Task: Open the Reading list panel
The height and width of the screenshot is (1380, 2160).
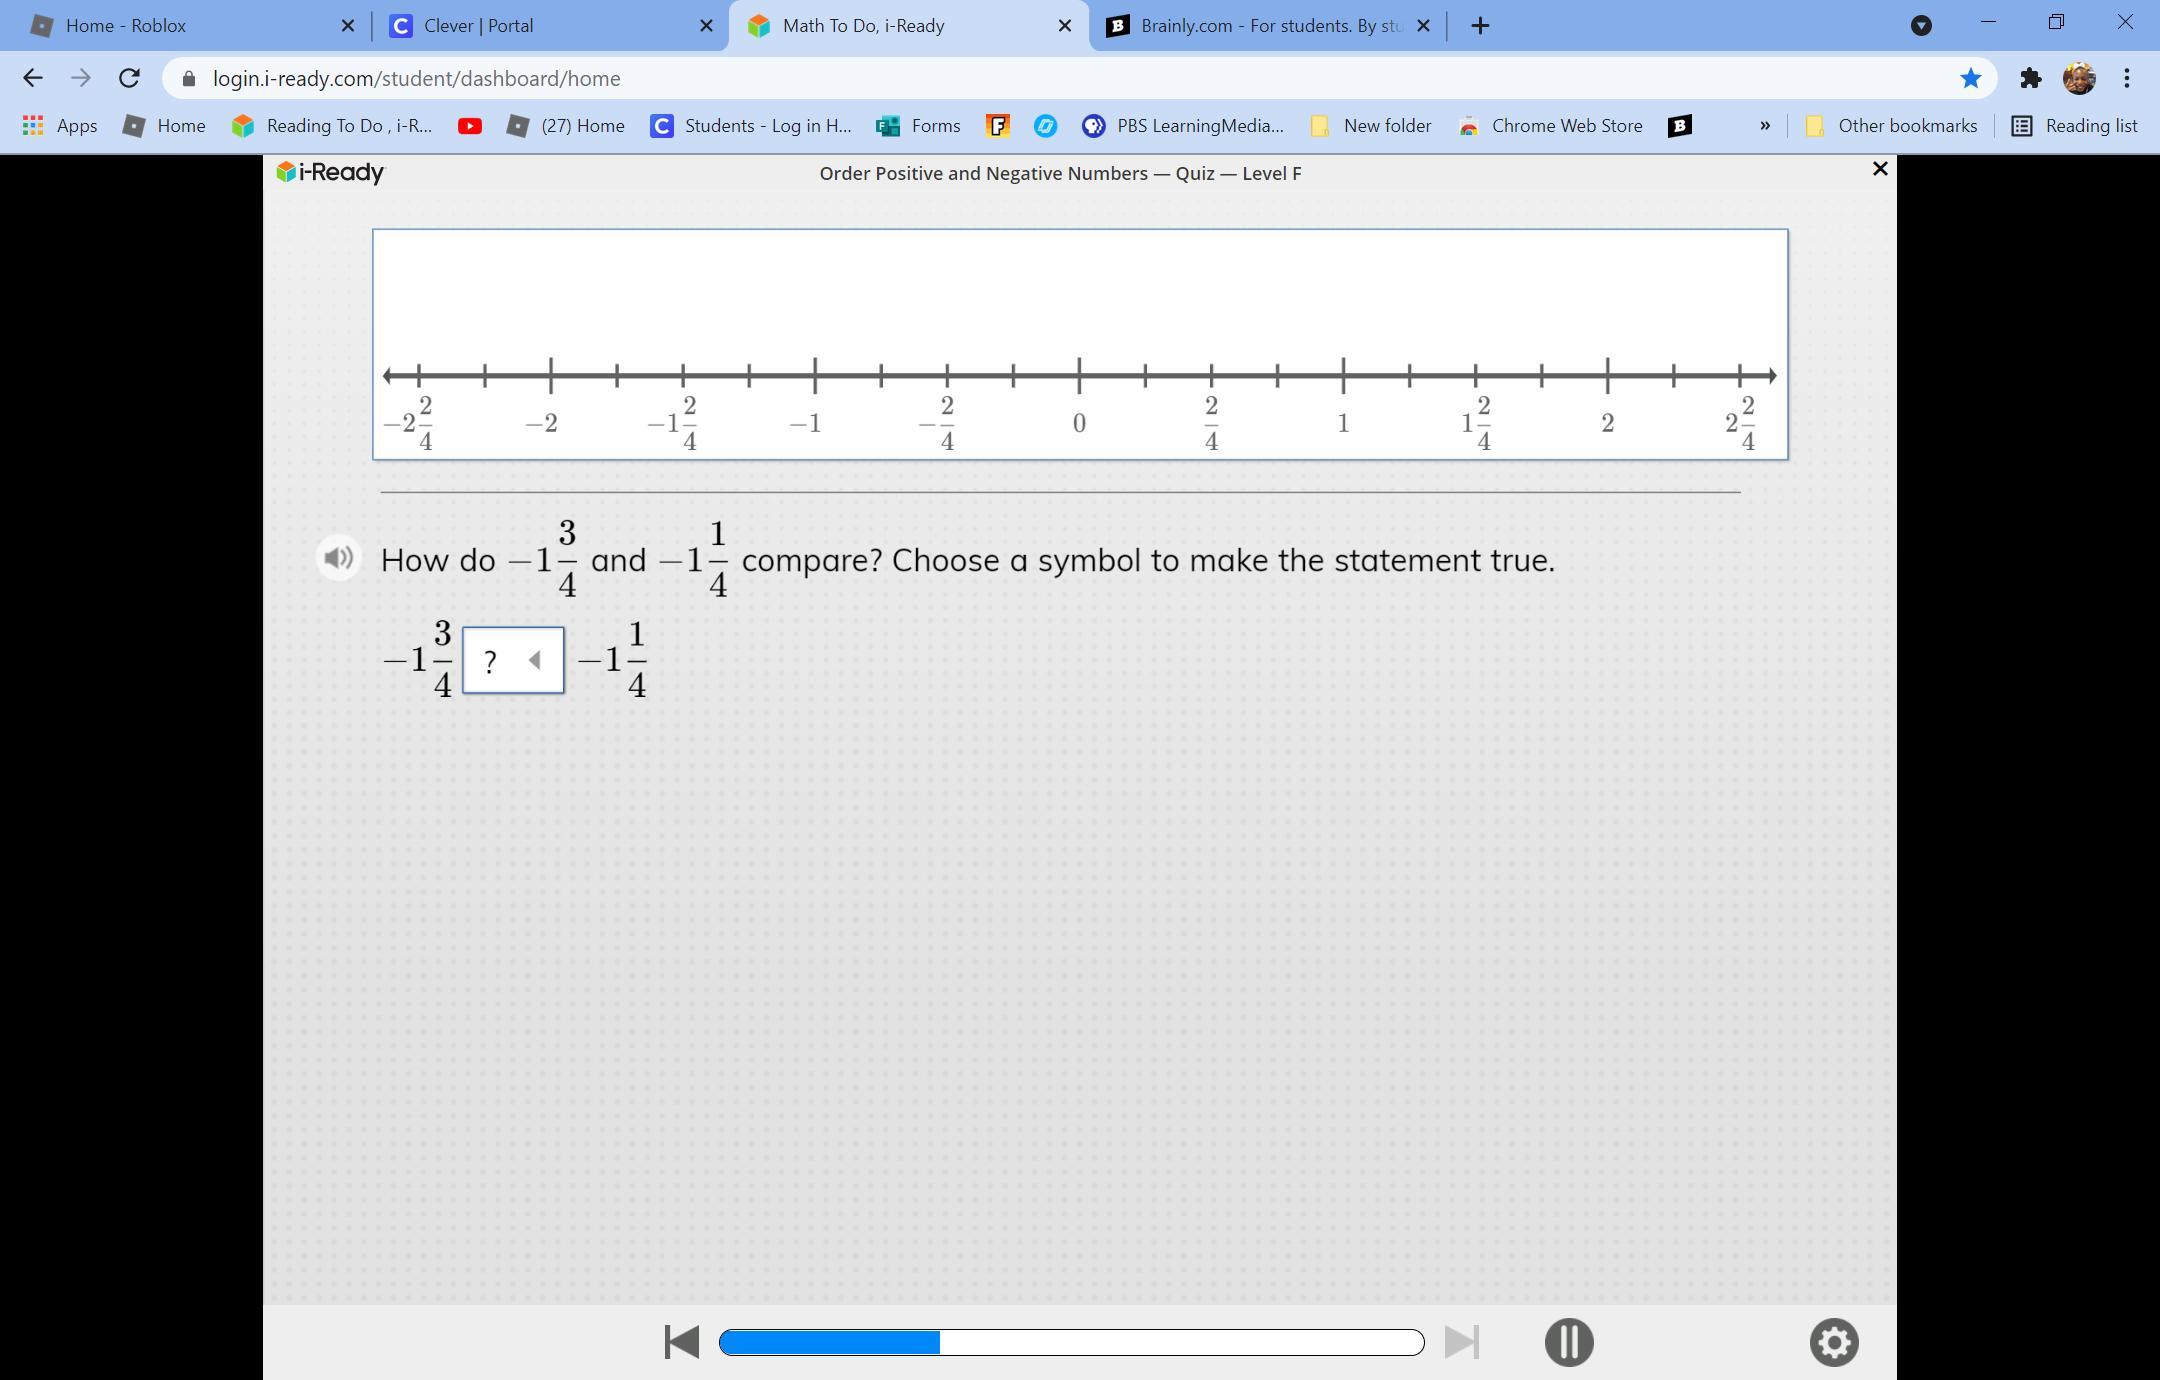Action: 2074,126
